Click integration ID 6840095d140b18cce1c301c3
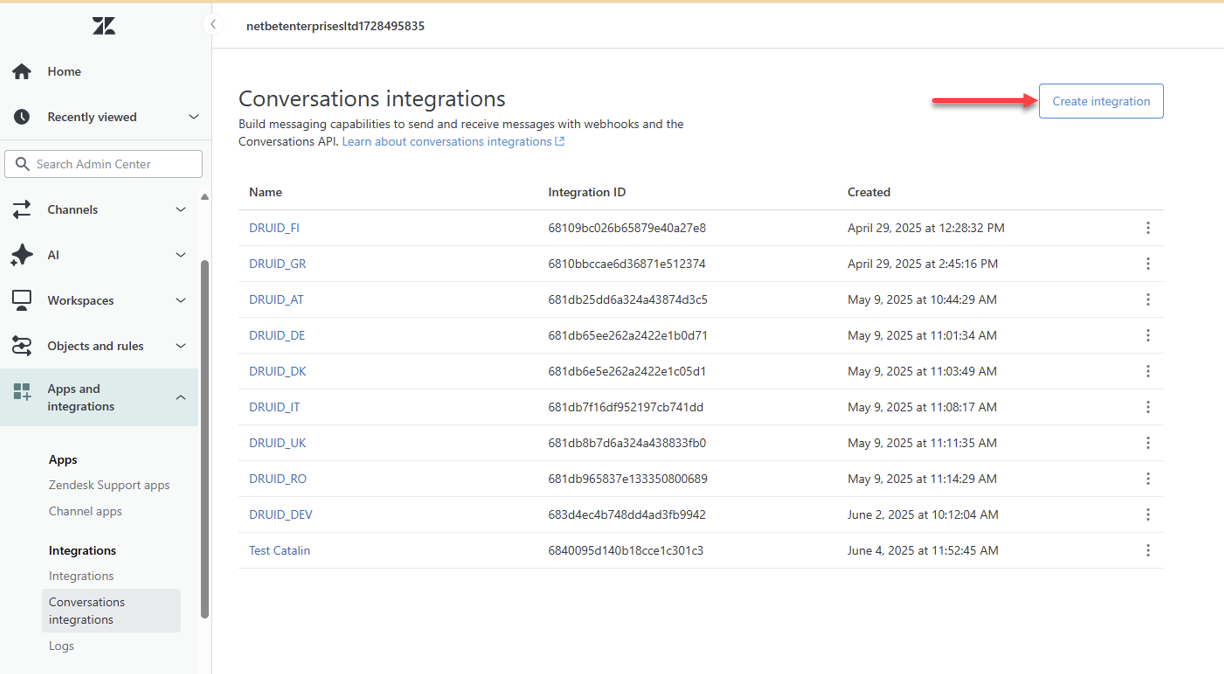The width and height of the screenshot is (1224, 674). click(626, 550)
